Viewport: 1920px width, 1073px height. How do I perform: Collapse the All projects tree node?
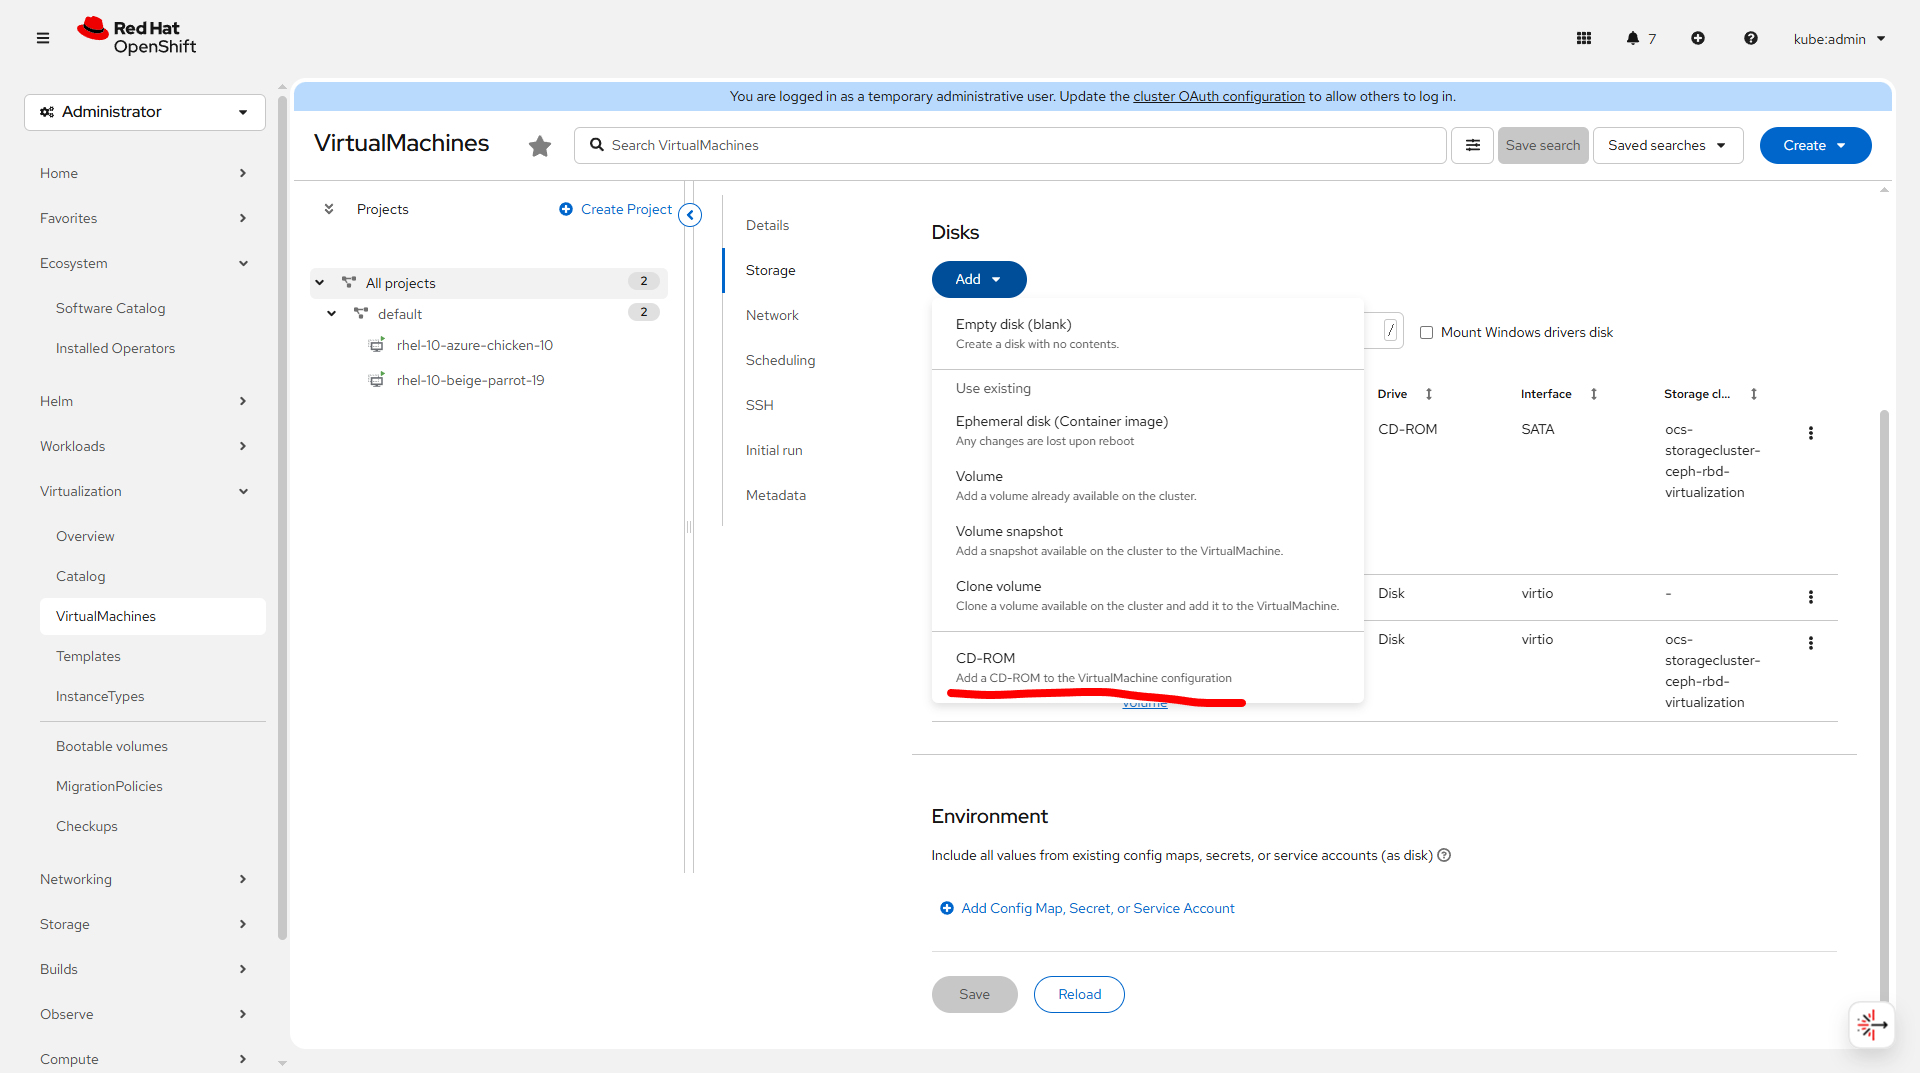pyautogui.click(x=320, y=283)
